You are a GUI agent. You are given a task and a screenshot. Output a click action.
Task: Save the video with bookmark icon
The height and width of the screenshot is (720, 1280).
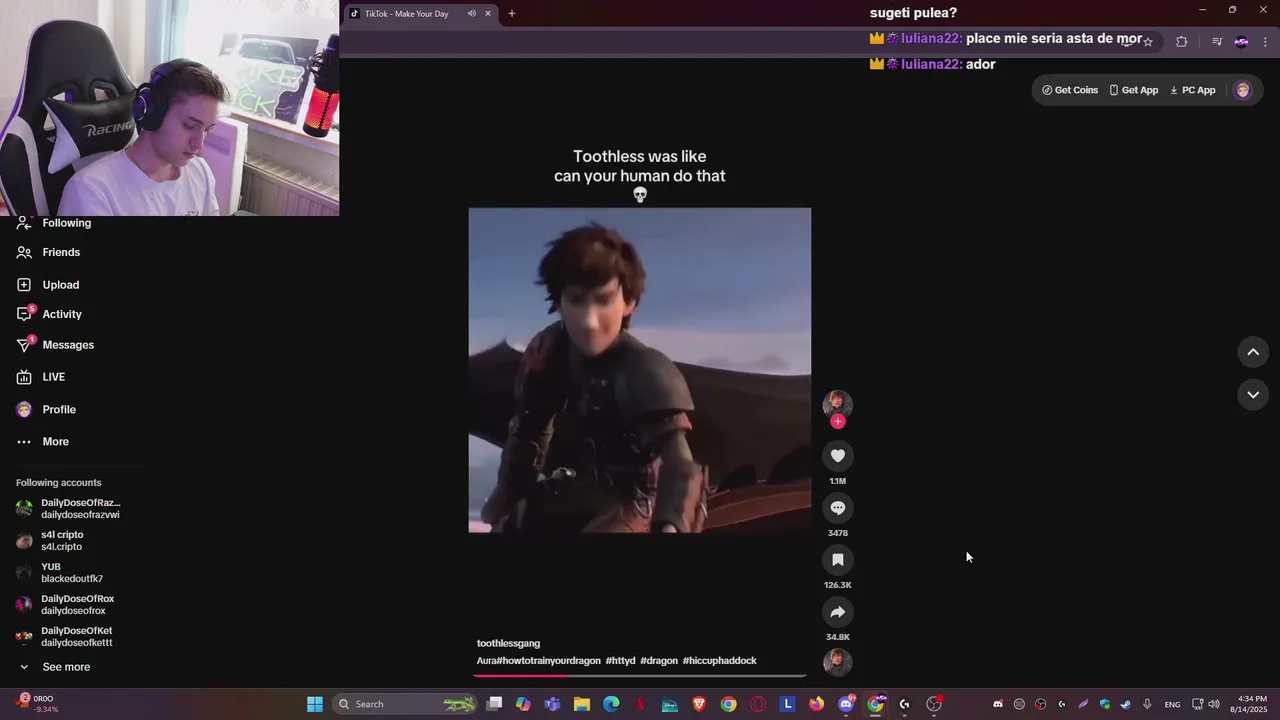pos(838,560)
